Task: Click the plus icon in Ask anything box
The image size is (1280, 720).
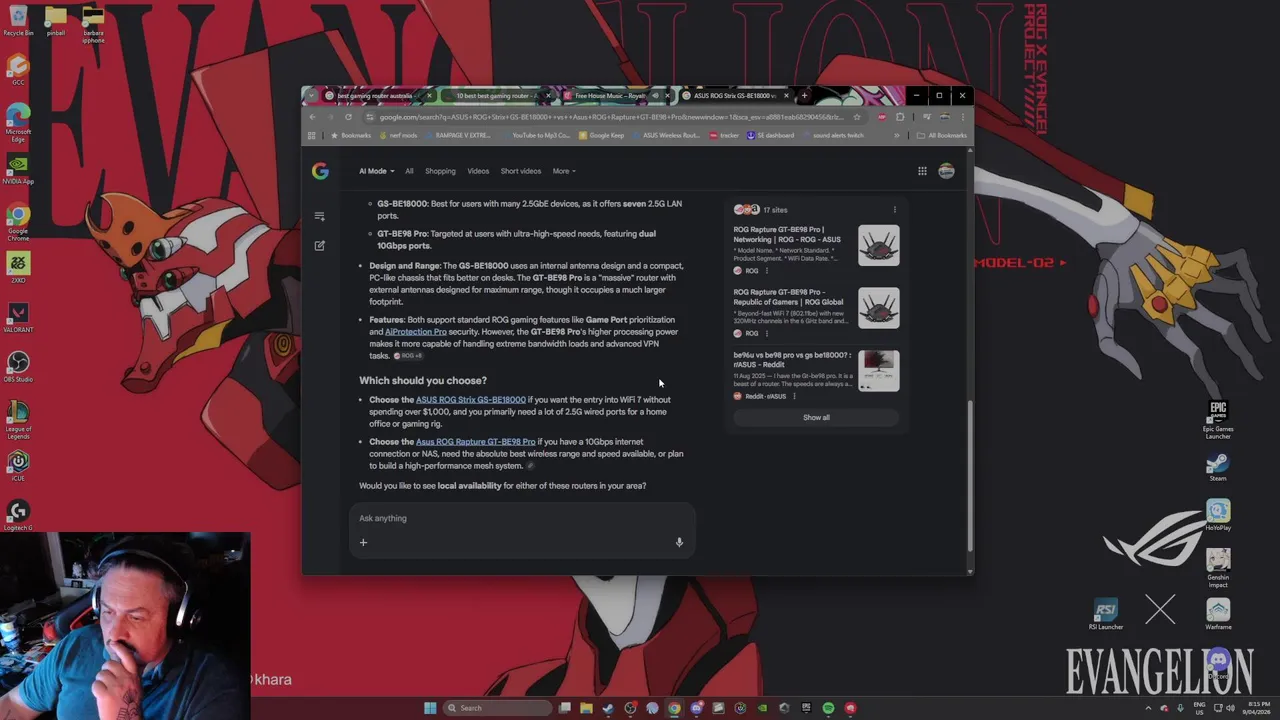Action: [x=363, y=542]
